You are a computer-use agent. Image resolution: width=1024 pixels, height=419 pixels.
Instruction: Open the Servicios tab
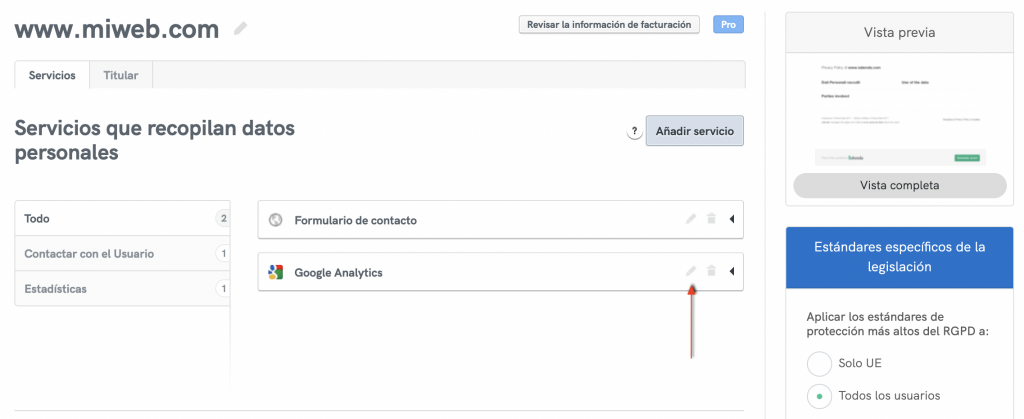click(x=52, y=75)
